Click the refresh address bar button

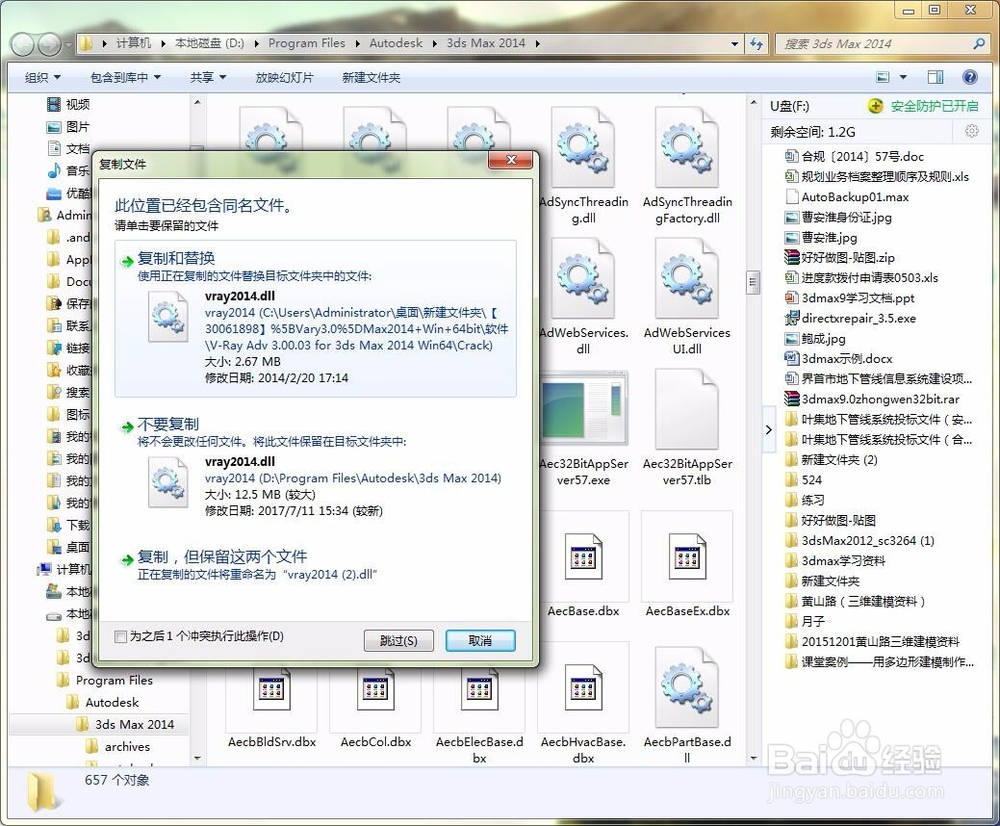[x=756, y=43]
